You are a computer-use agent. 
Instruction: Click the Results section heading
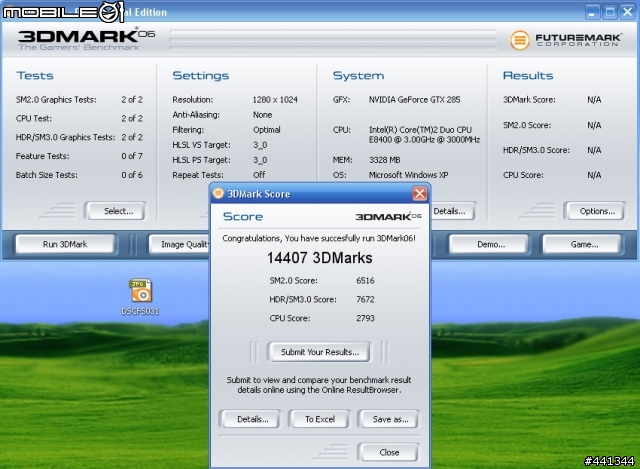(x=528, y=76)
